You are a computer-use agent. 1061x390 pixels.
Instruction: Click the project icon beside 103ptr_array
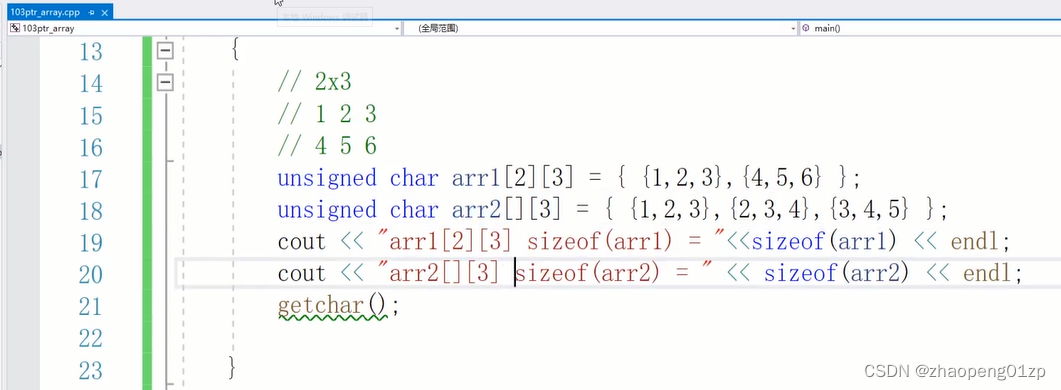point(16,28)
